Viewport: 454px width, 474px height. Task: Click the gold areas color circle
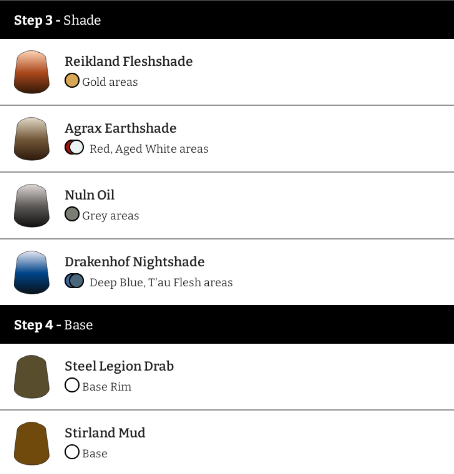tap(72, 81)
